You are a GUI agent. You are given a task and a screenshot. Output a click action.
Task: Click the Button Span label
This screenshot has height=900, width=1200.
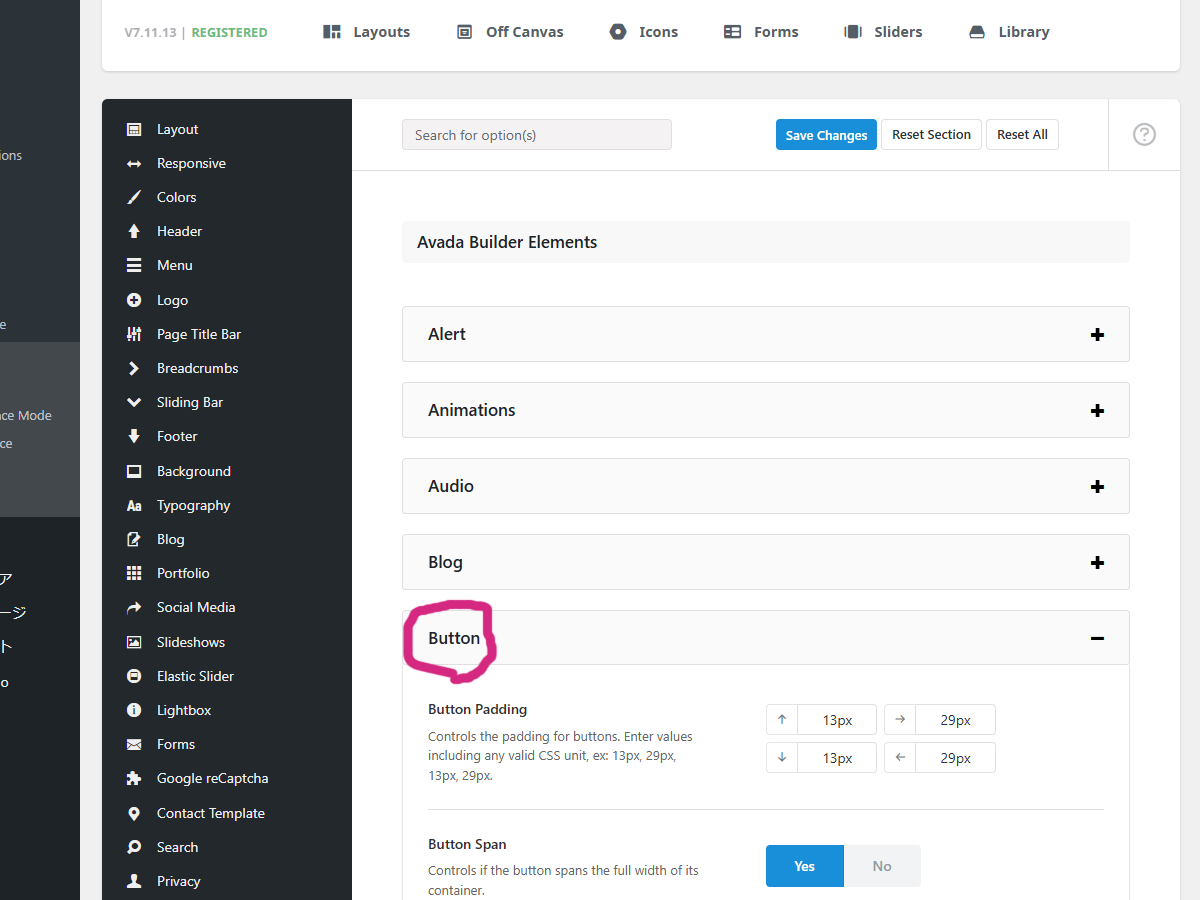tap(467, 844)
